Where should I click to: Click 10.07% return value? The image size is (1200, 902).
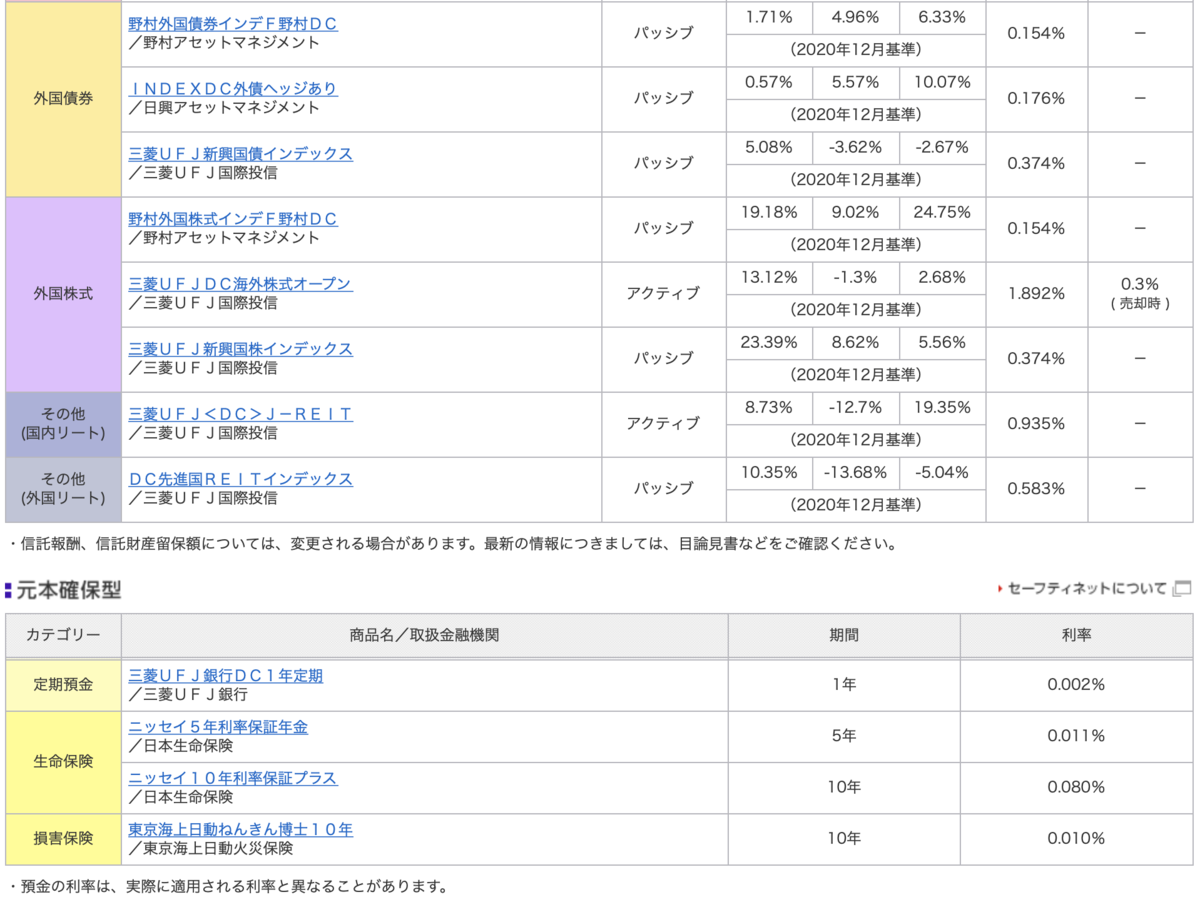click(942, 82)
